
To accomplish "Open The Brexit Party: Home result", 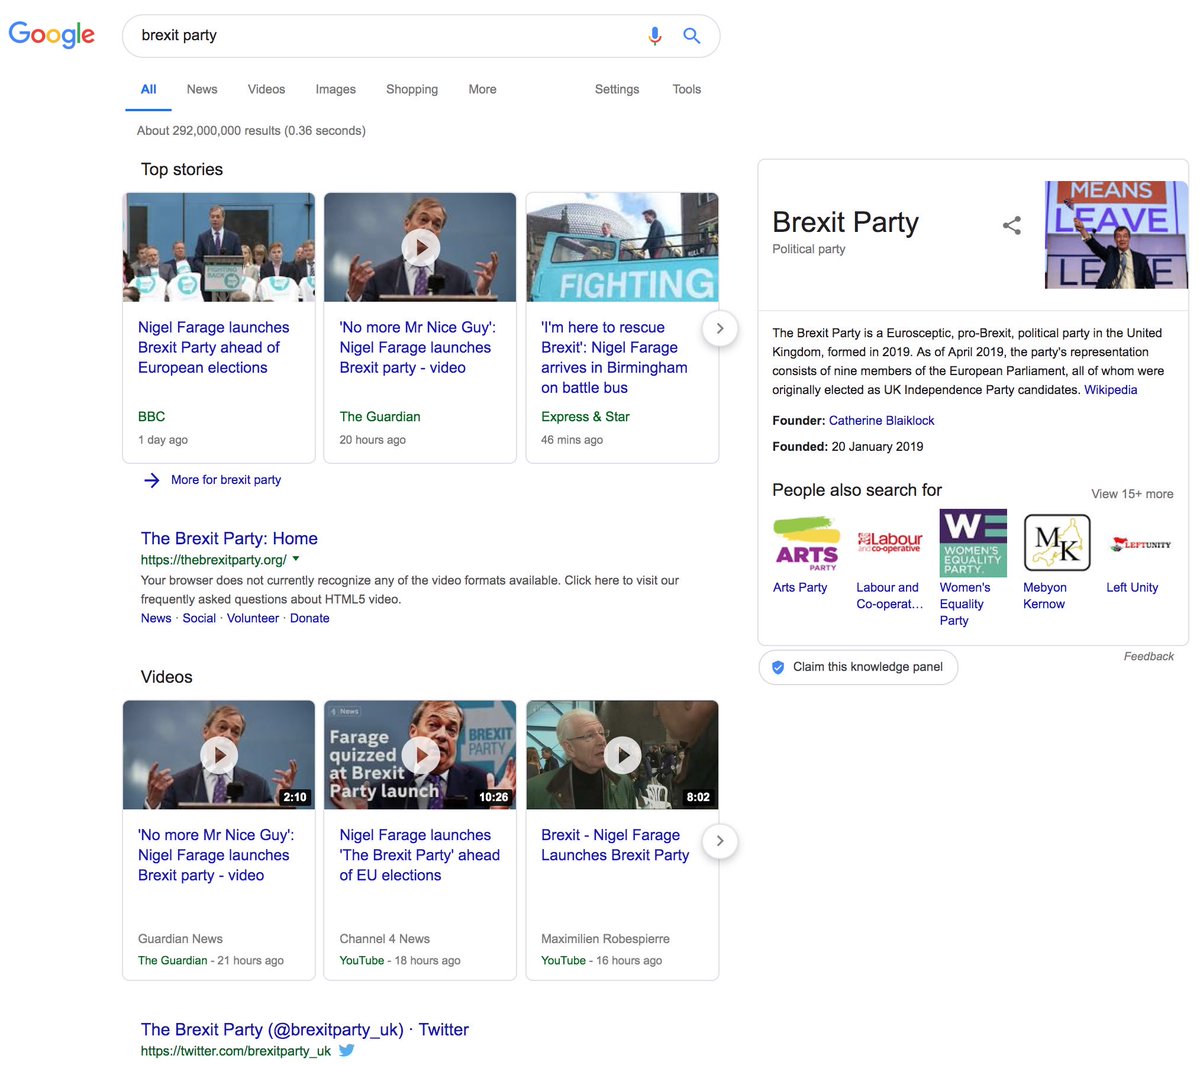I will [x=229, y=538].
